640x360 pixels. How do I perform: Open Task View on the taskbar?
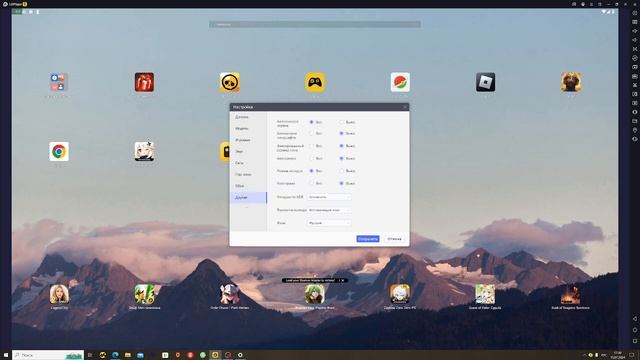coord(90,355)
